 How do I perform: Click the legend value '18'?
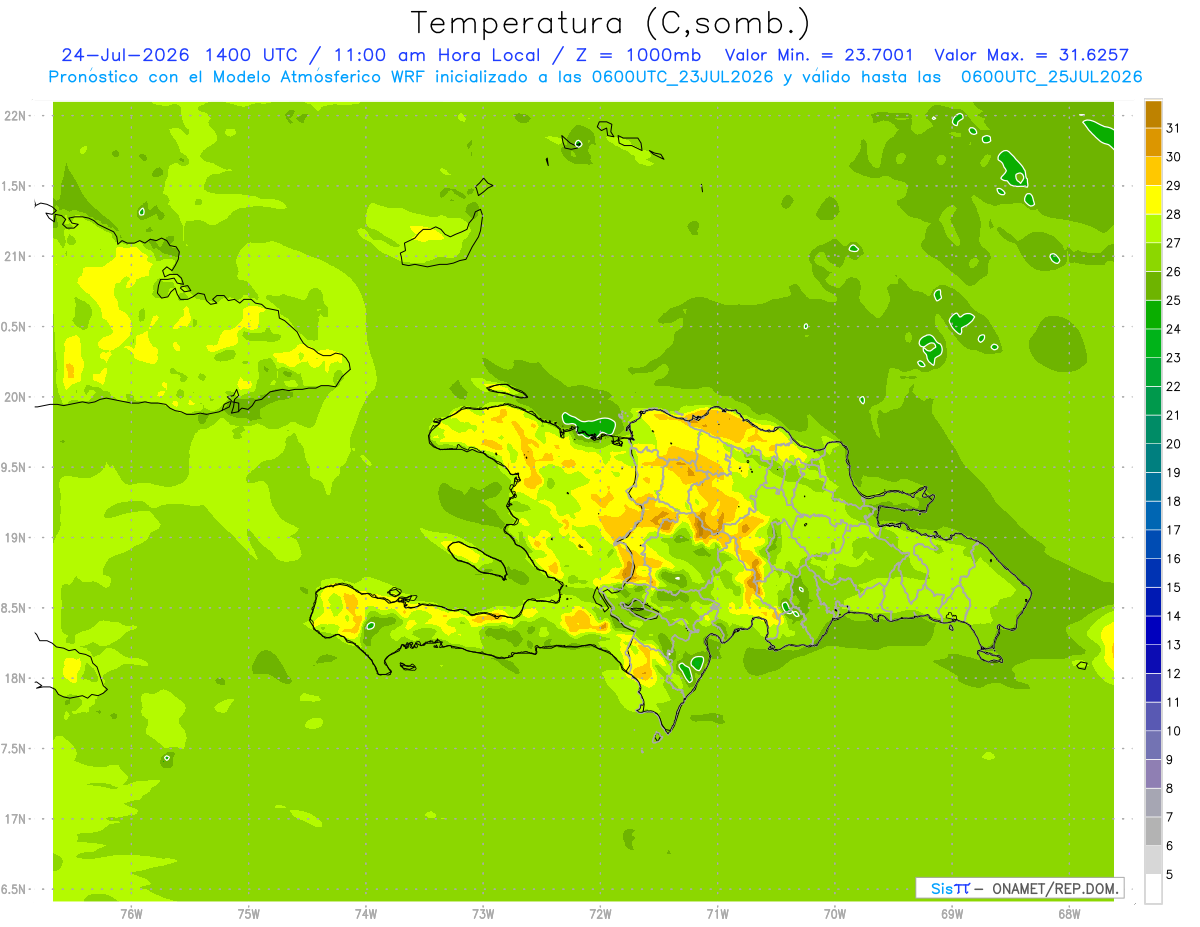tap(1173, 501)
